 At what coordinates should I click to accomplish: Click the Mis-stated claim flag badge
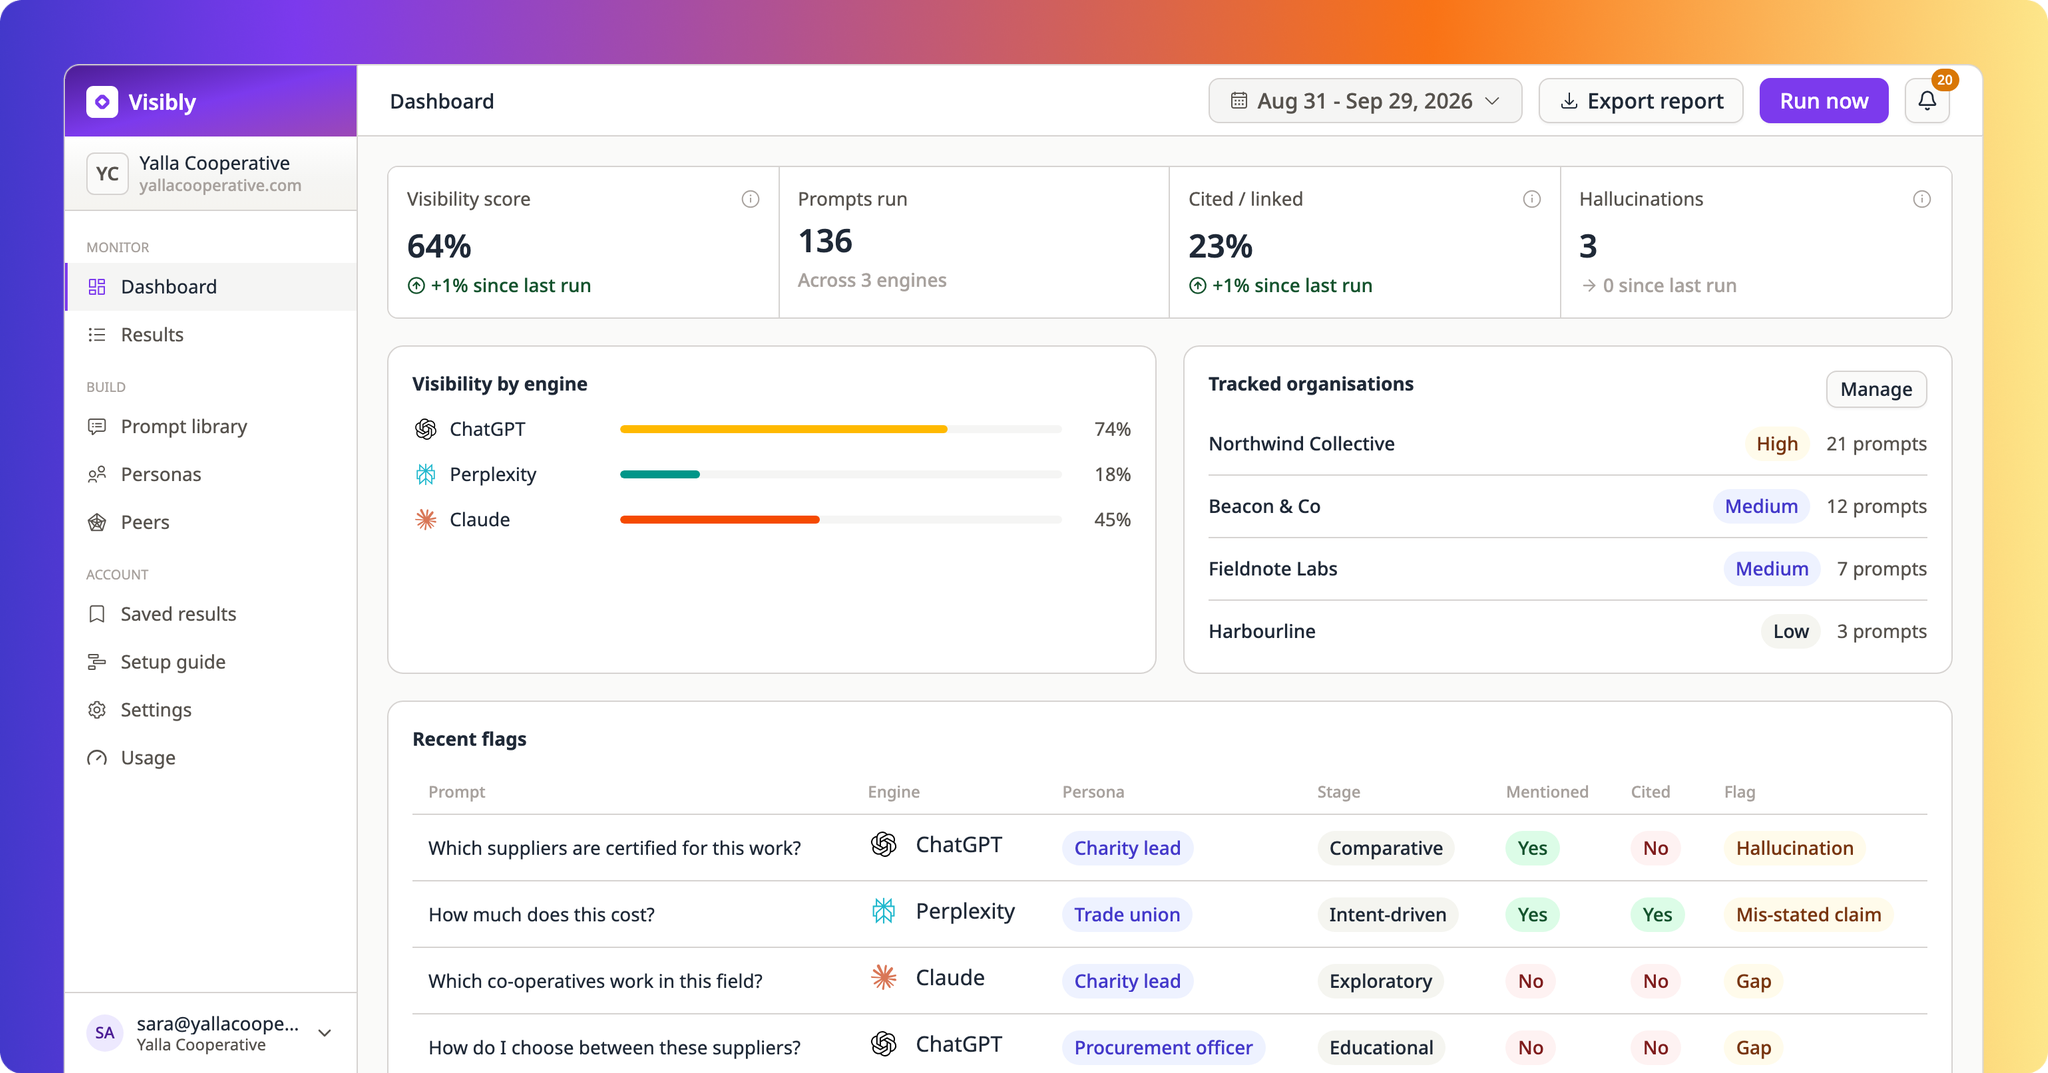coord(1808,915)
